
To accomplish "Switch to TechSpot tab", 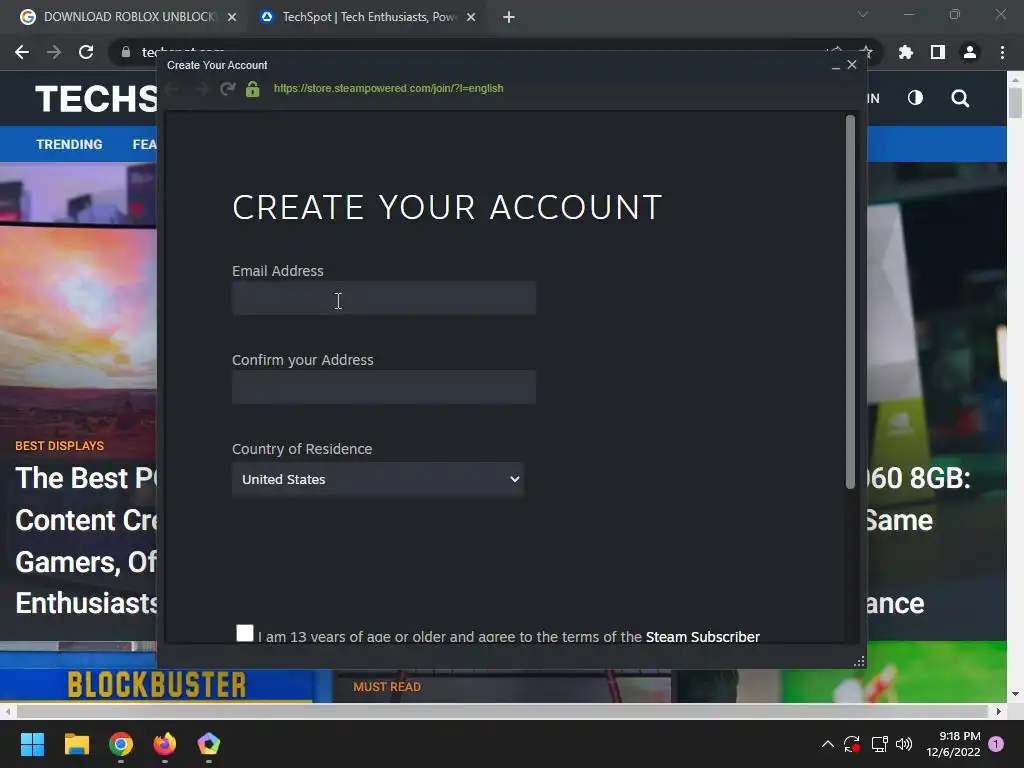I will coord(369,17).
